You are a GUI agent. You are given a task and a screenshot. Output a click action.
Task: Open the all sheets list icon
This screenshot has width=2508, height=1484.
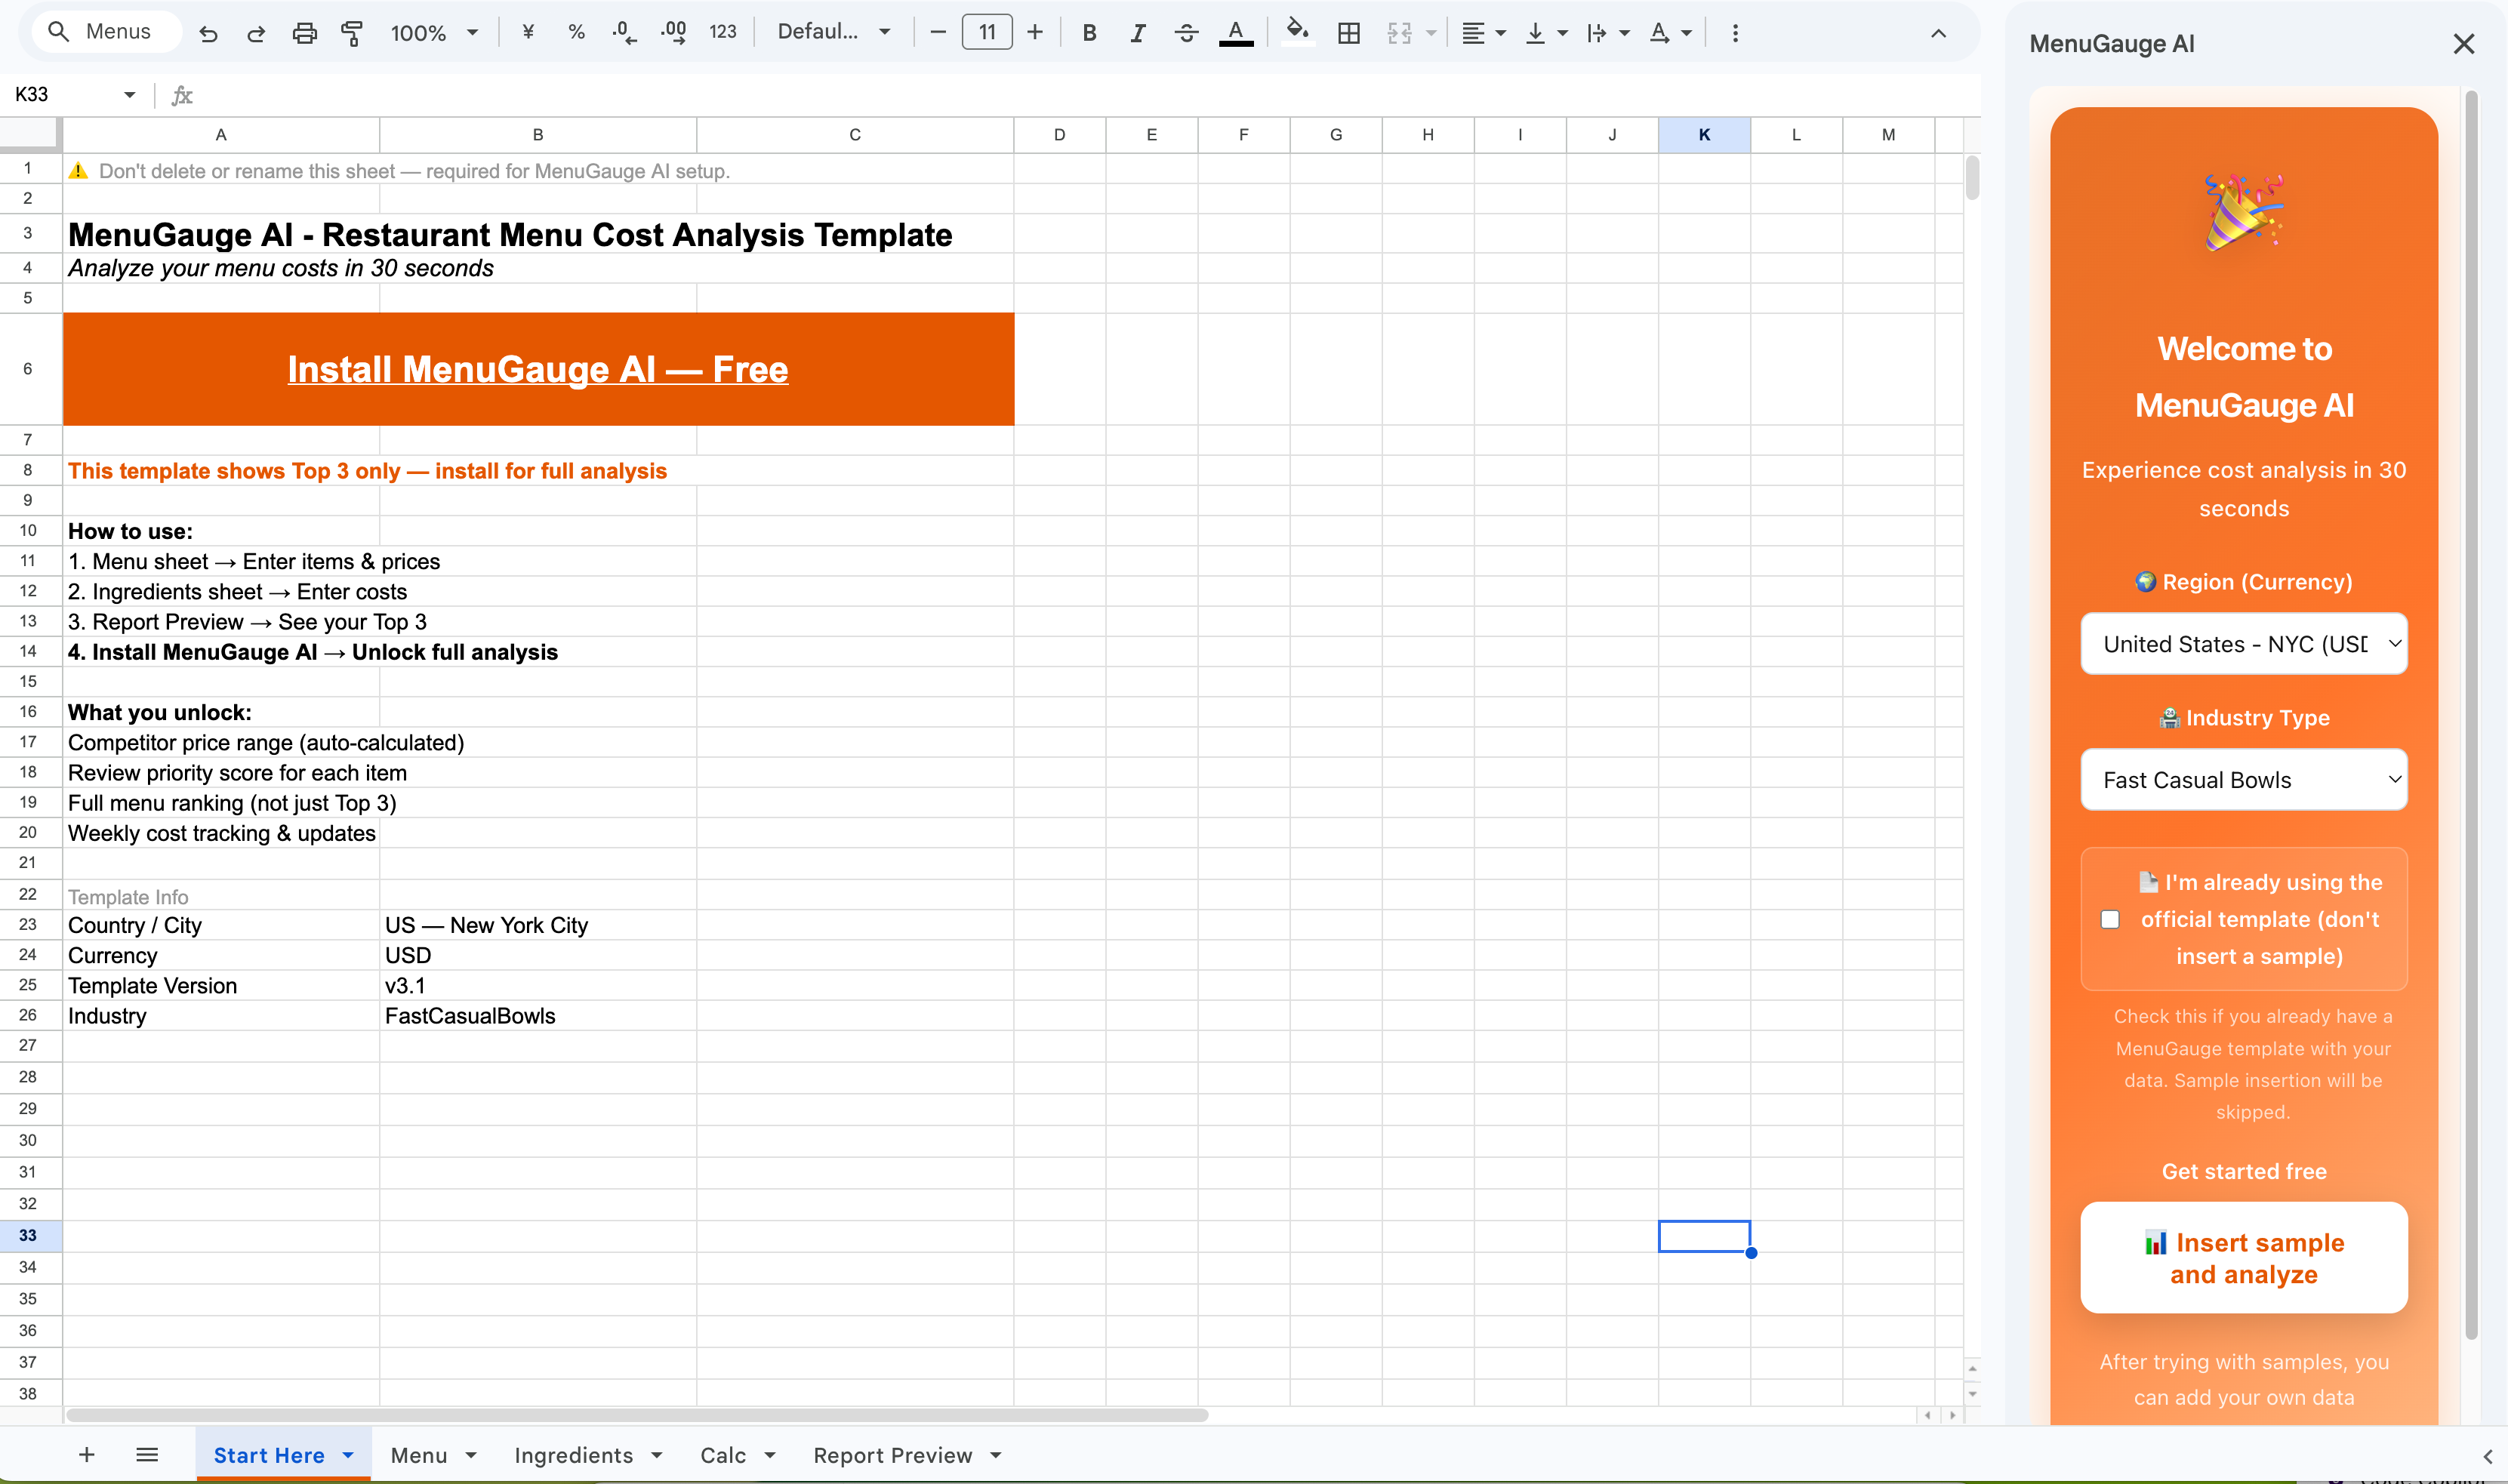[147, 1454]
